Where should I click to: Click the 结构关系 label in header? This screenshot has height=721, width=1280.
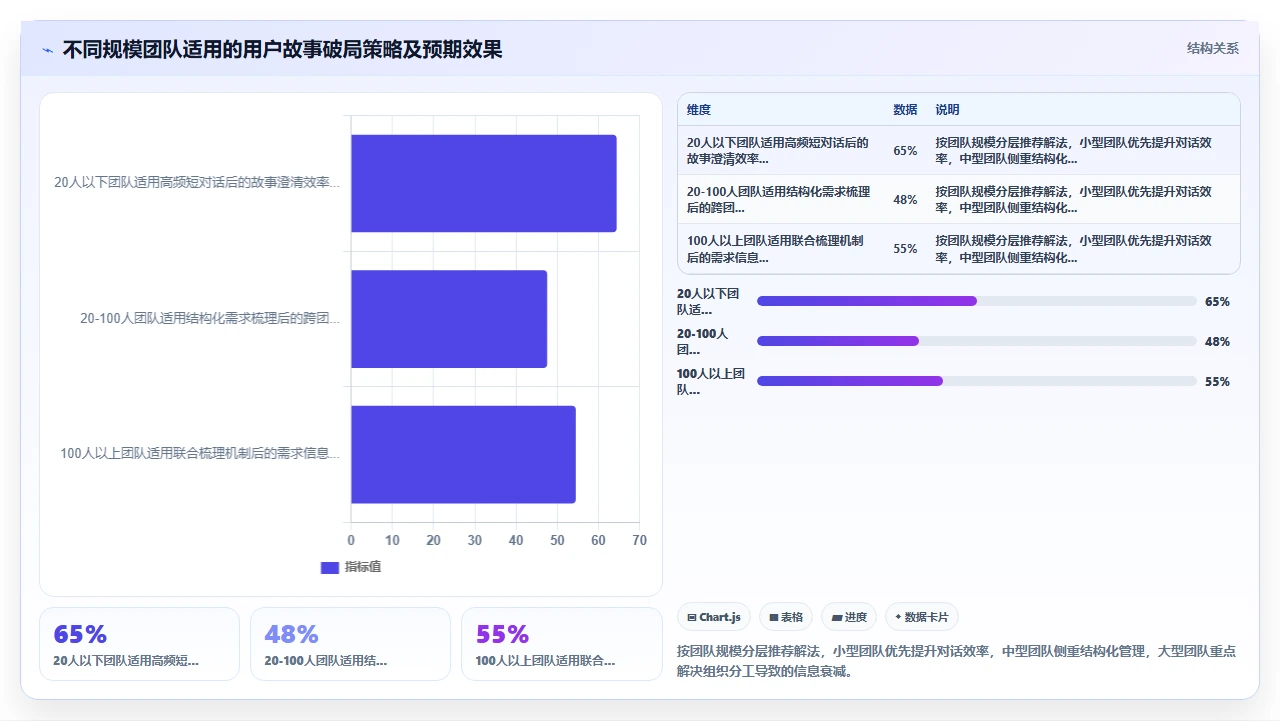click(1213, 48)
